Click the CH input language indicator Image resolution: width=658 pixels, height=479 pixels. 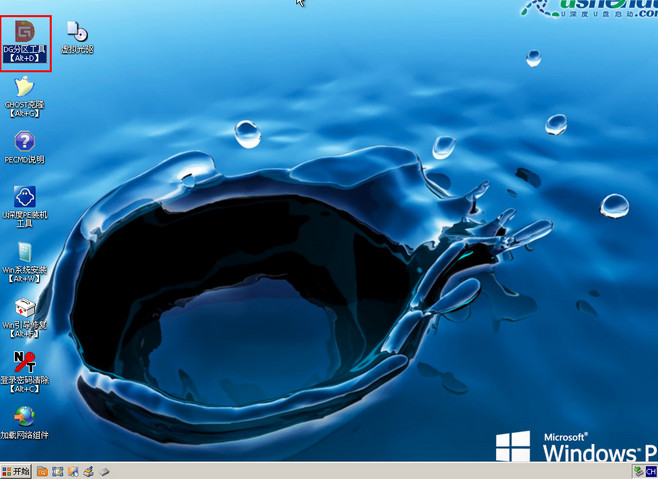(651, 472)
